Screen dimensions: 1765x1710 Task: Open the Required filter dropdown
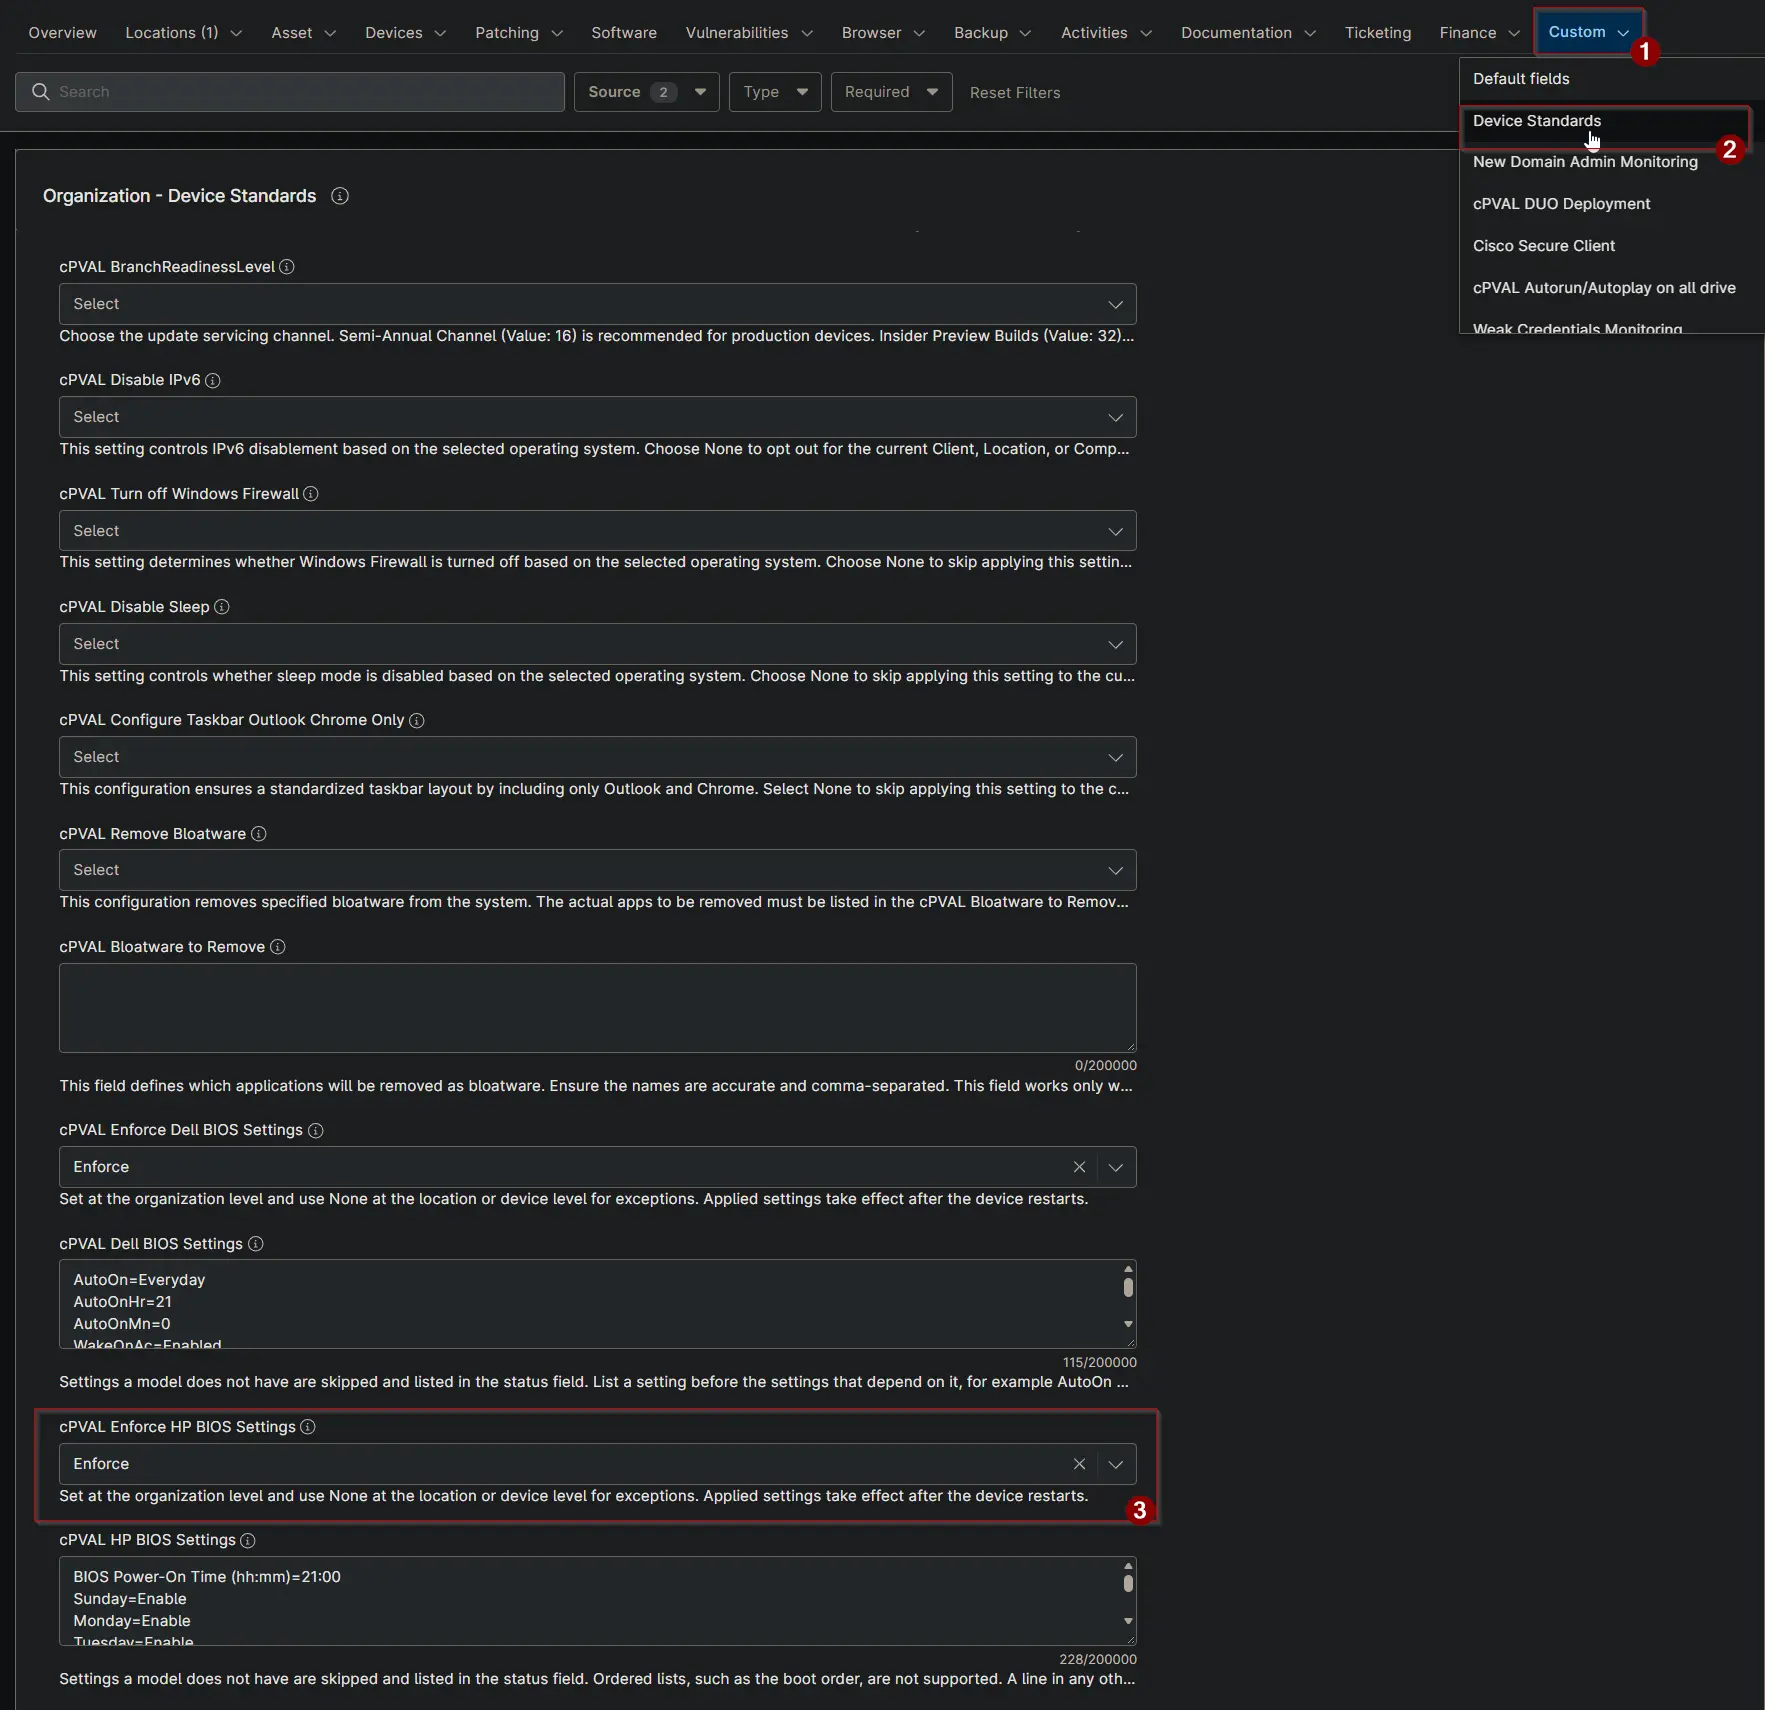click(891, 92)
